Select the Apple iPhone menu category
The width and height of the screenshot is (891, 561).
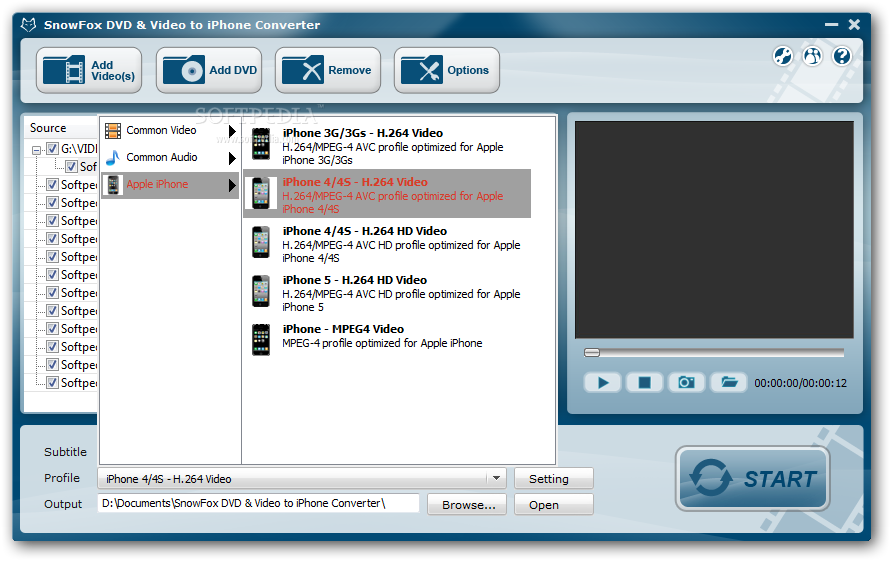[x=170, y=185]
